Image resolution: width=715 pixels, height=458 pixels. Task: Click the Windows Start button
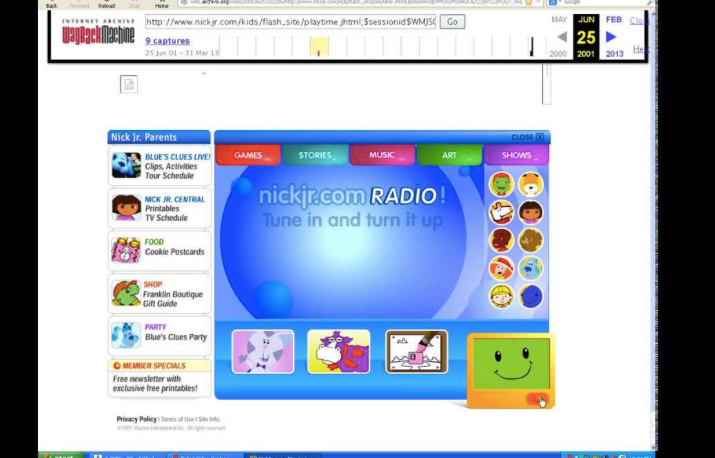62,455
